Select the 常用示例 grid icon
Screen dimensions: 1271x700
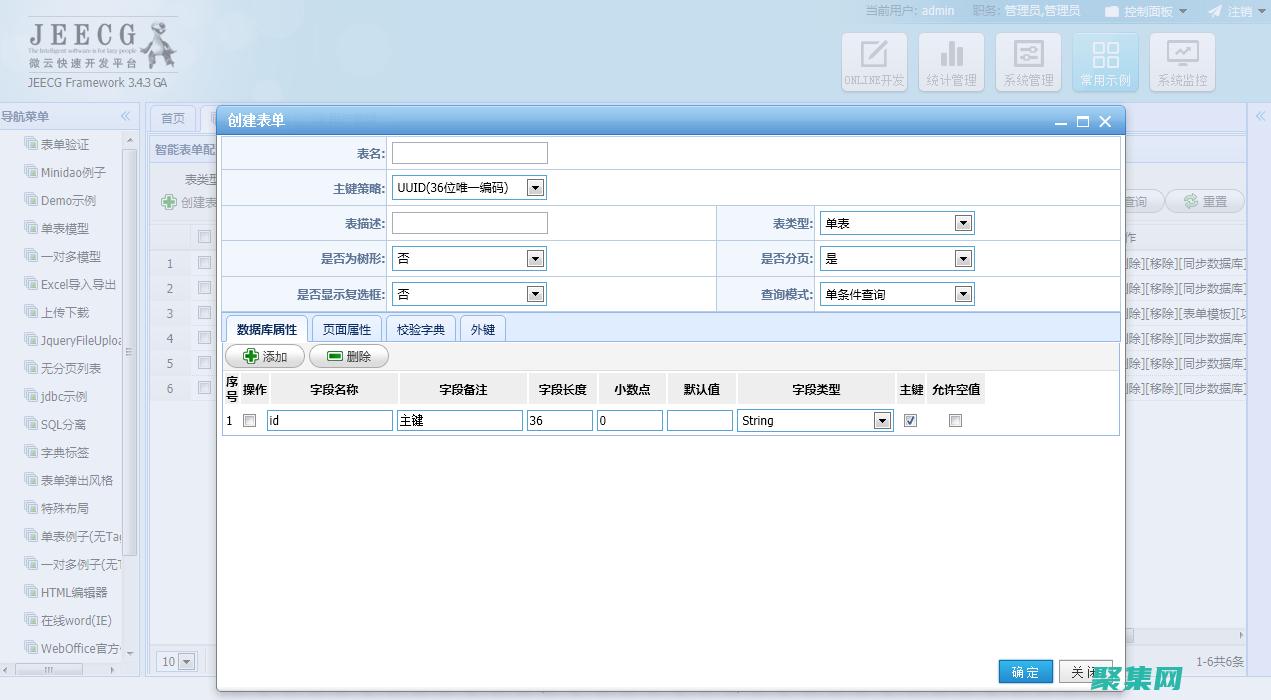[x=1105, y=62]
